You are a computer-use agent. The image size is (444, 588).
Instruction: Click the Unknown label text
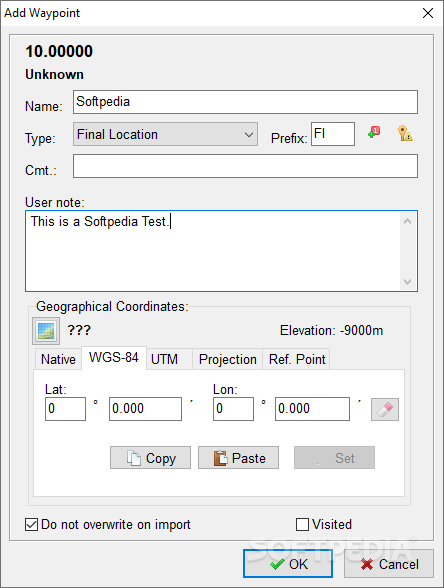(54, 74)
